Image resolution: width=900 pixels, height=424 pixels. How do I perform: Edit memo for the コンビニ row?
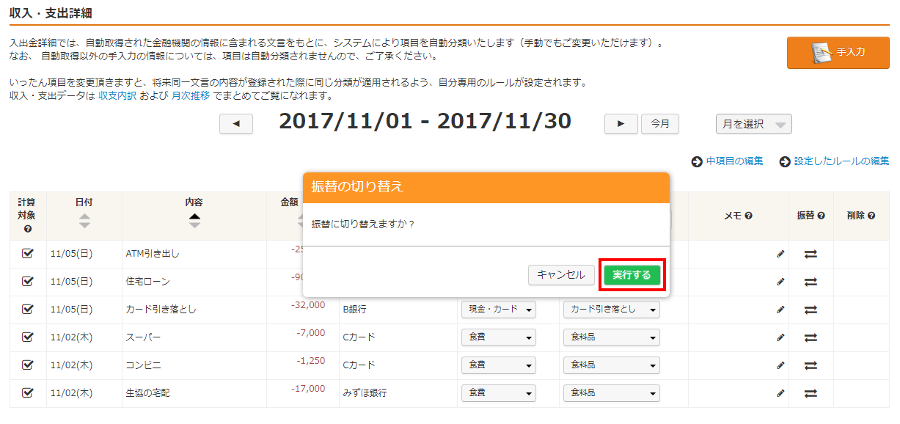pyautogui.click(x=781, y=366)
